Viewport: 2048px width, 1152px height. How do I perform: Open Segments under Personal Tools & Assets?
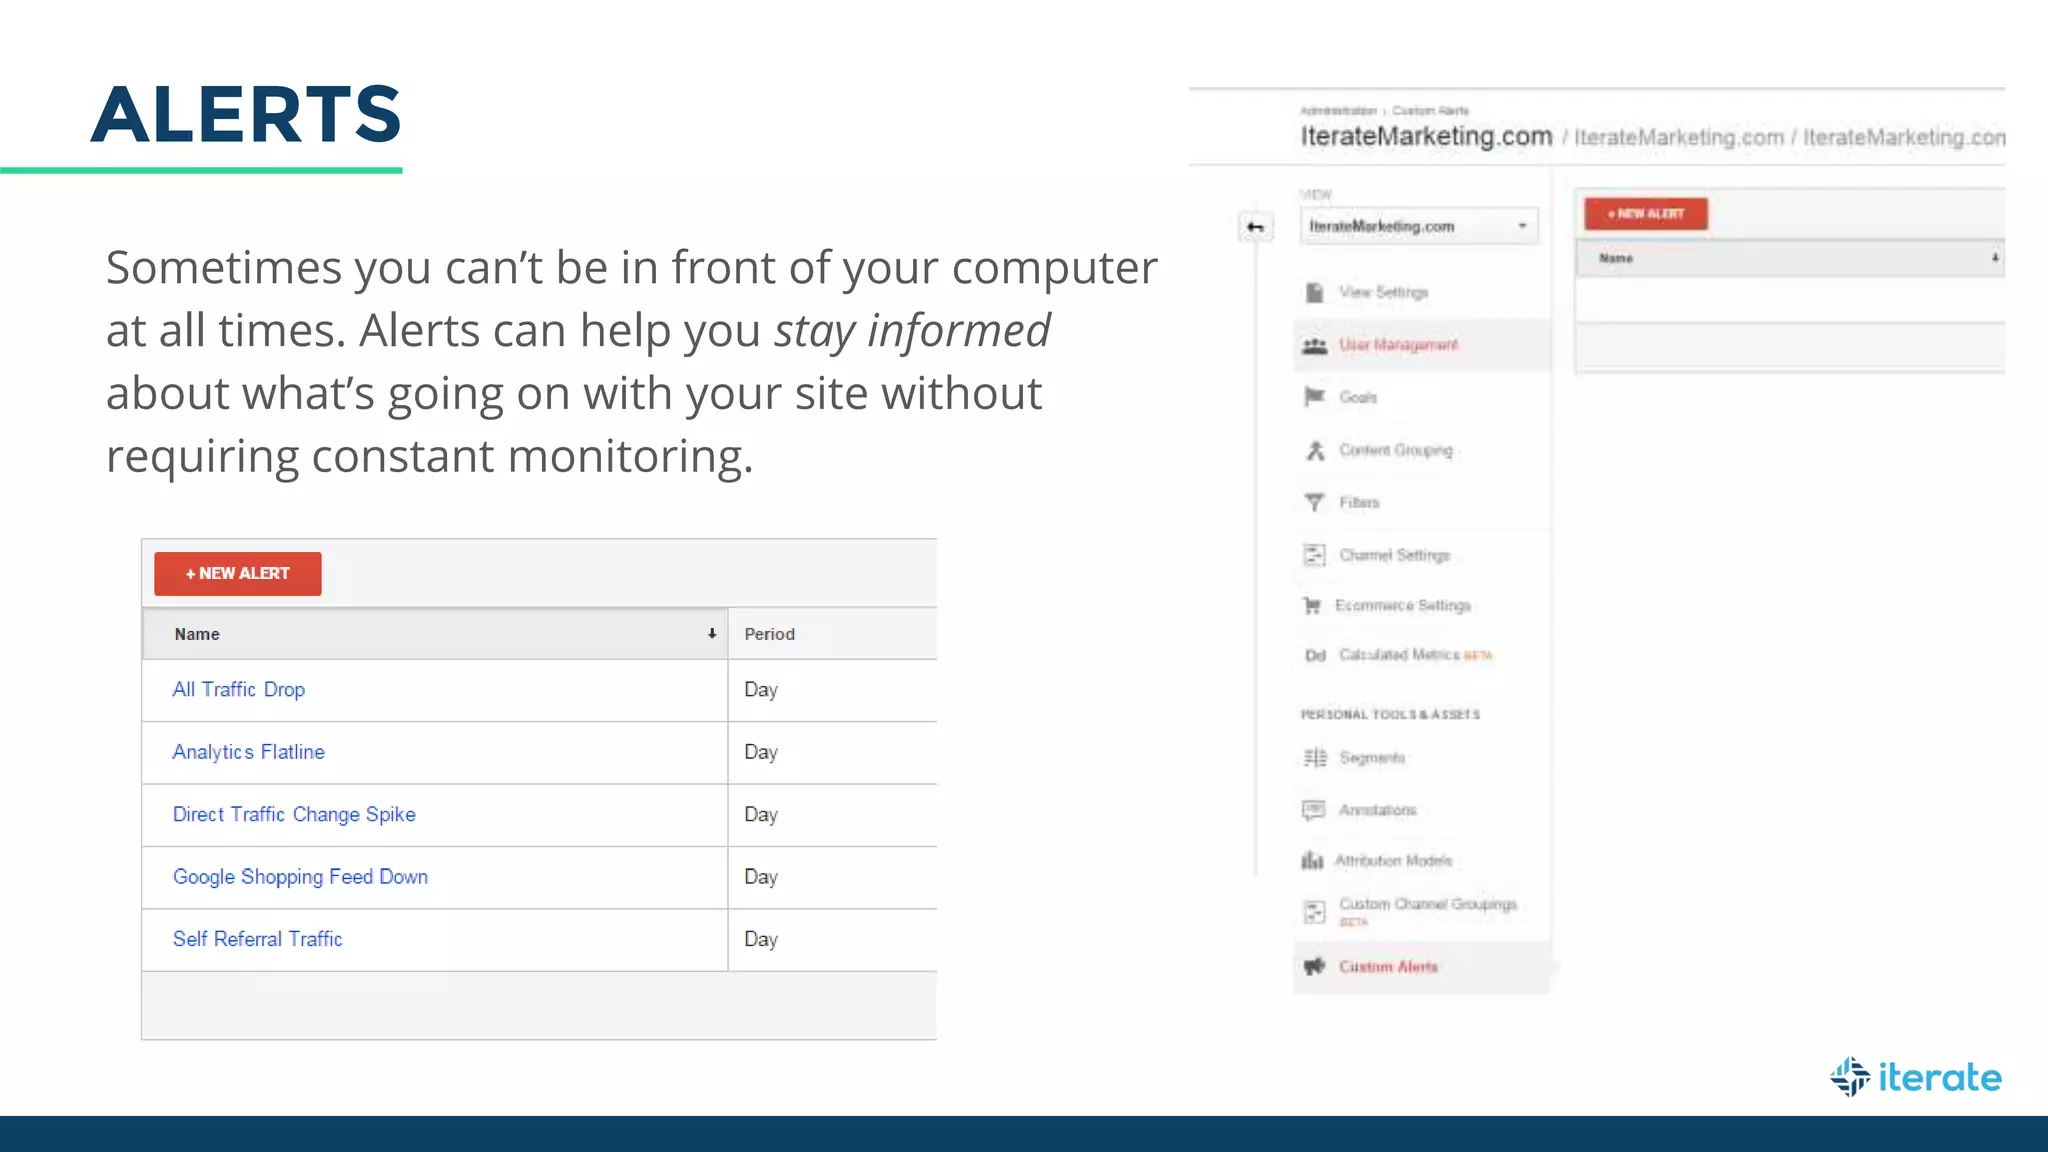click(1372, 758)
